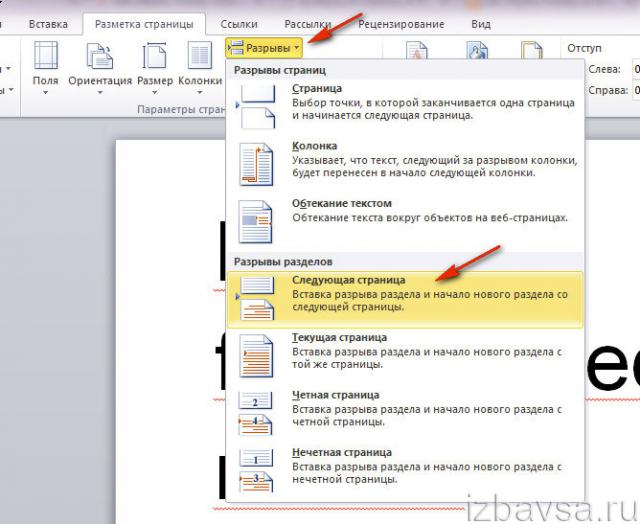Click the Колонка column break icon
Screen dimensions: 640x524
click(257, 162)
